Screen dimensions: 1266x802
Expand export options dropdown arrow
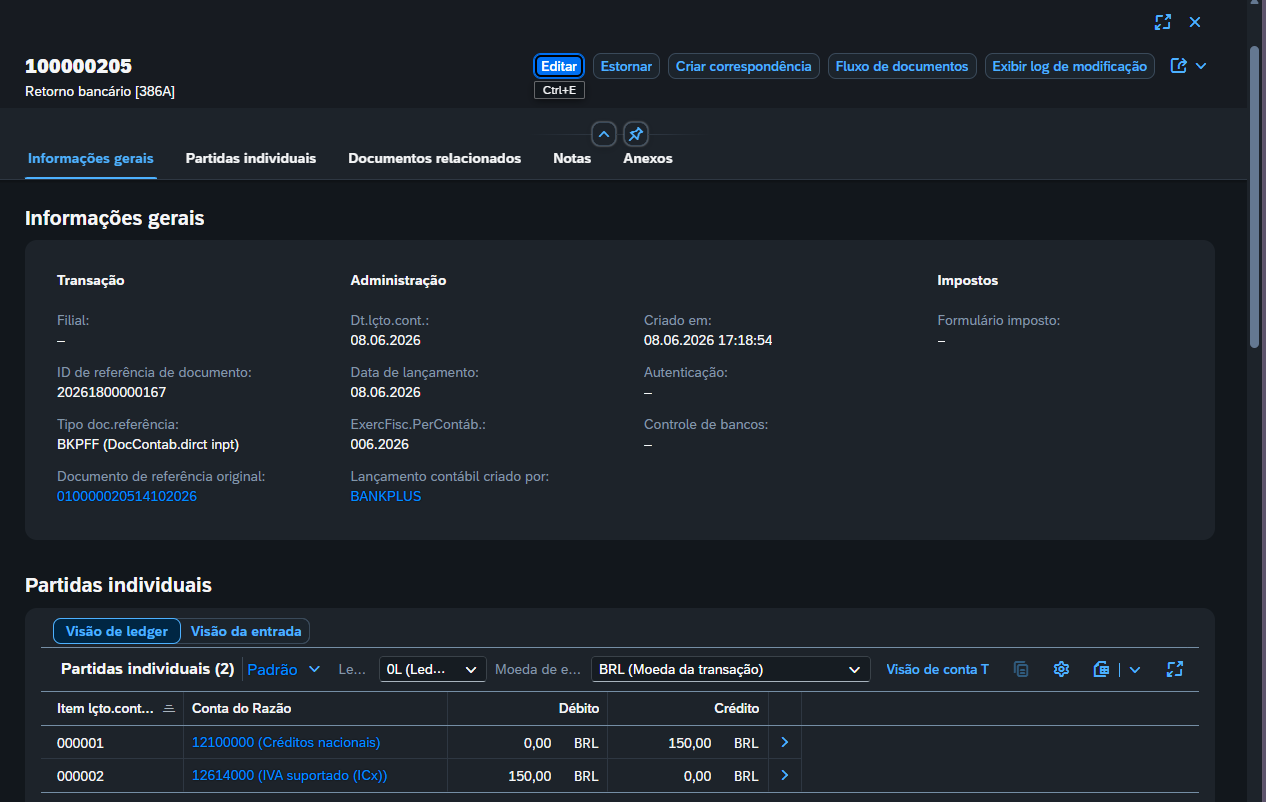coord(1135,669)
